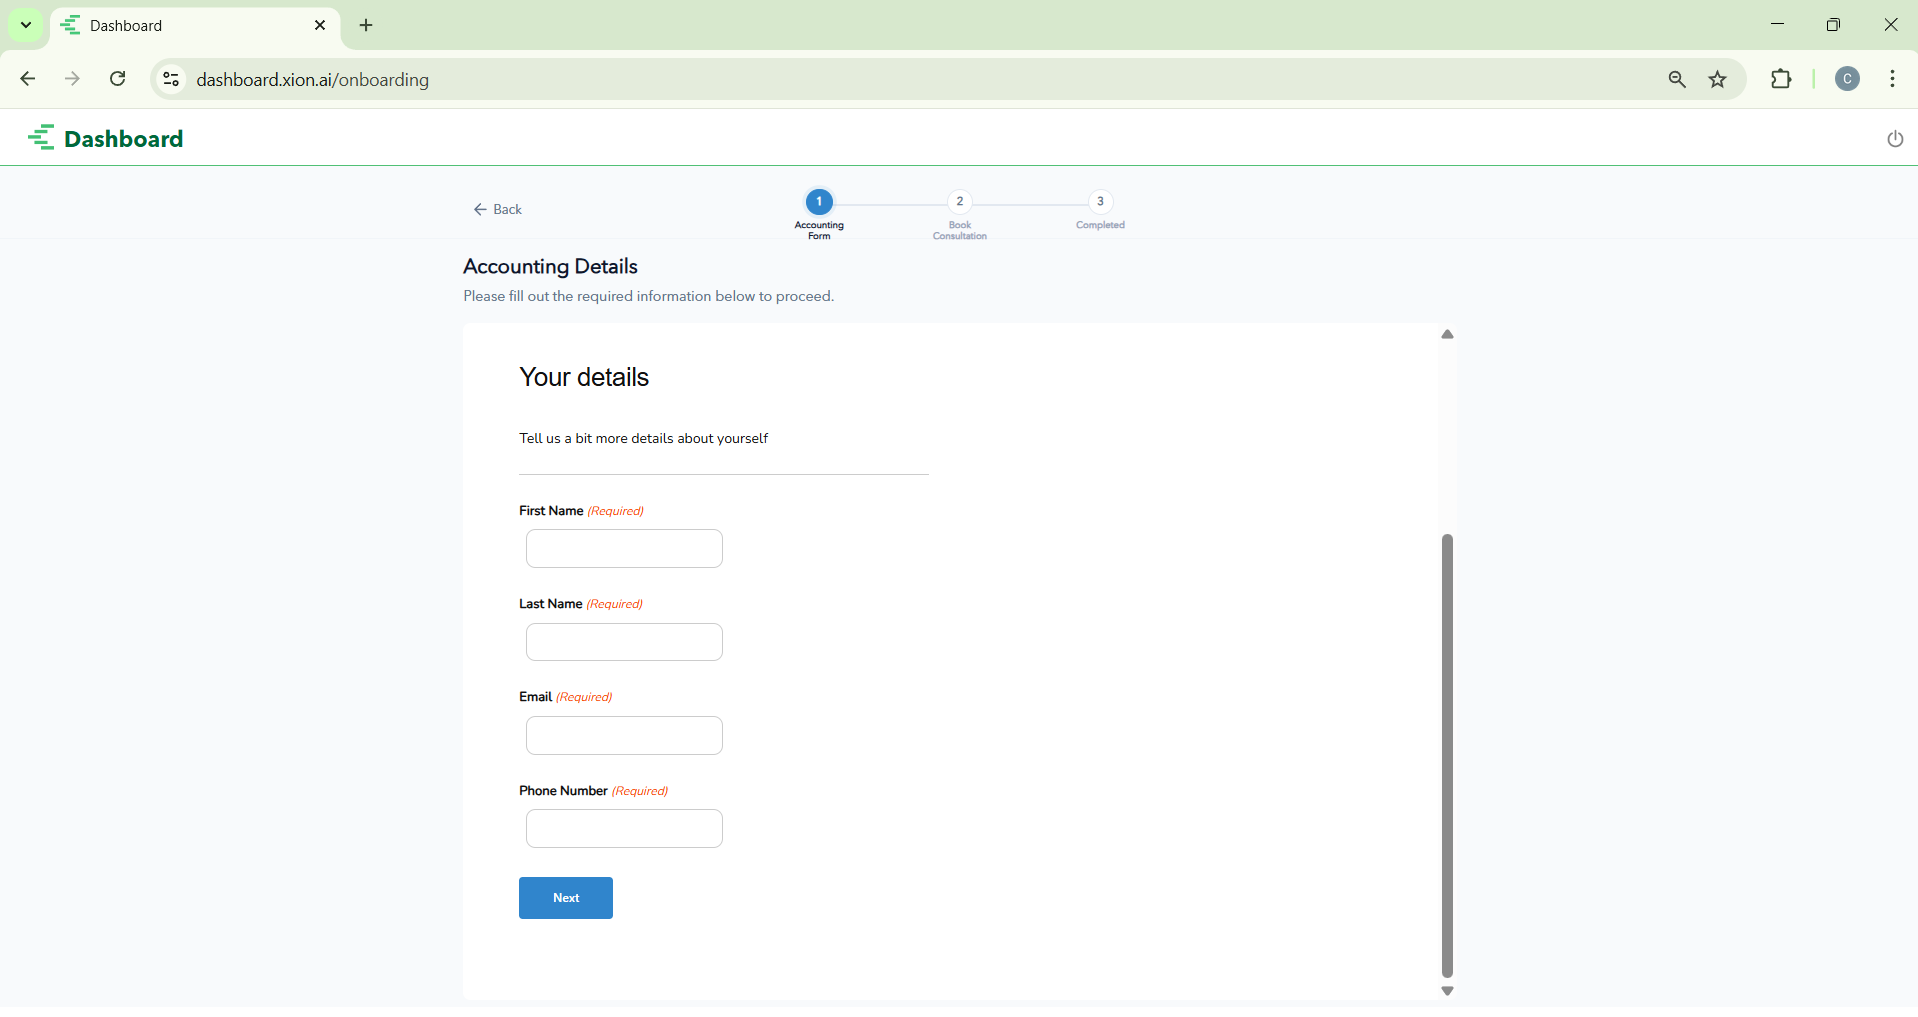
Task: Click the zoom magnifier icon in address bar
Action: 1677,80
